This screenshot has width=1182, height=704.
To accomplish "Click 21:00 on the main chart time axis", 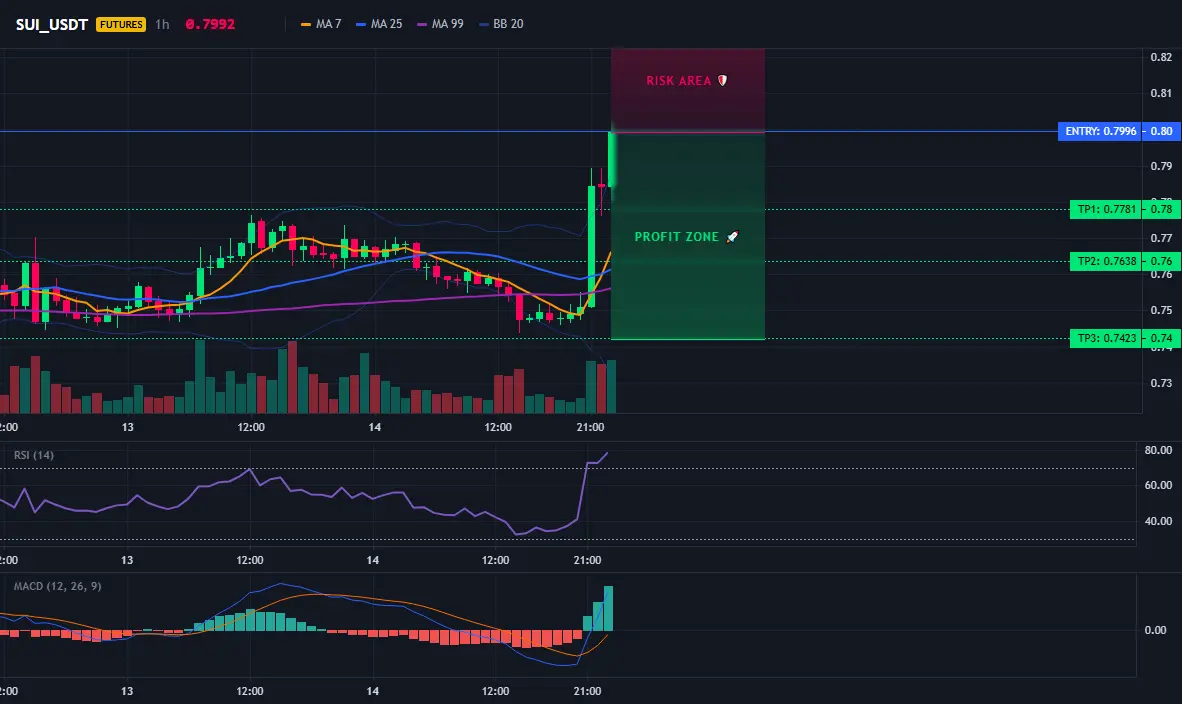I will tap(590, 427).
